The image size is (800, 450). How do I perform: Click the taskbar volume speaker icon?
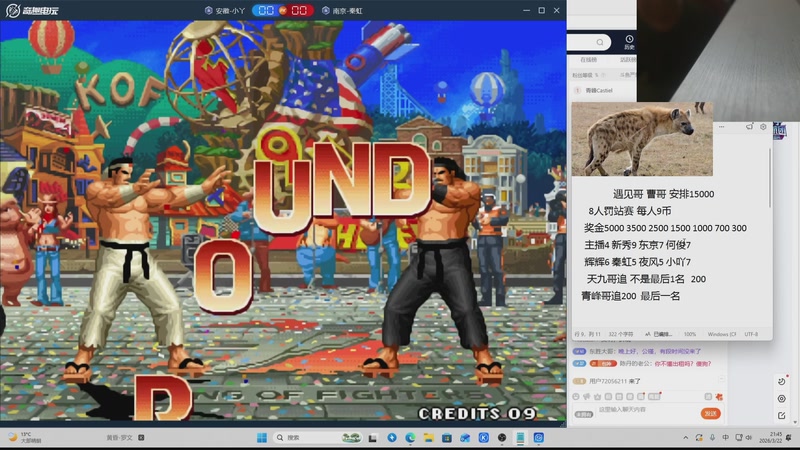click(x=749, y=438)
